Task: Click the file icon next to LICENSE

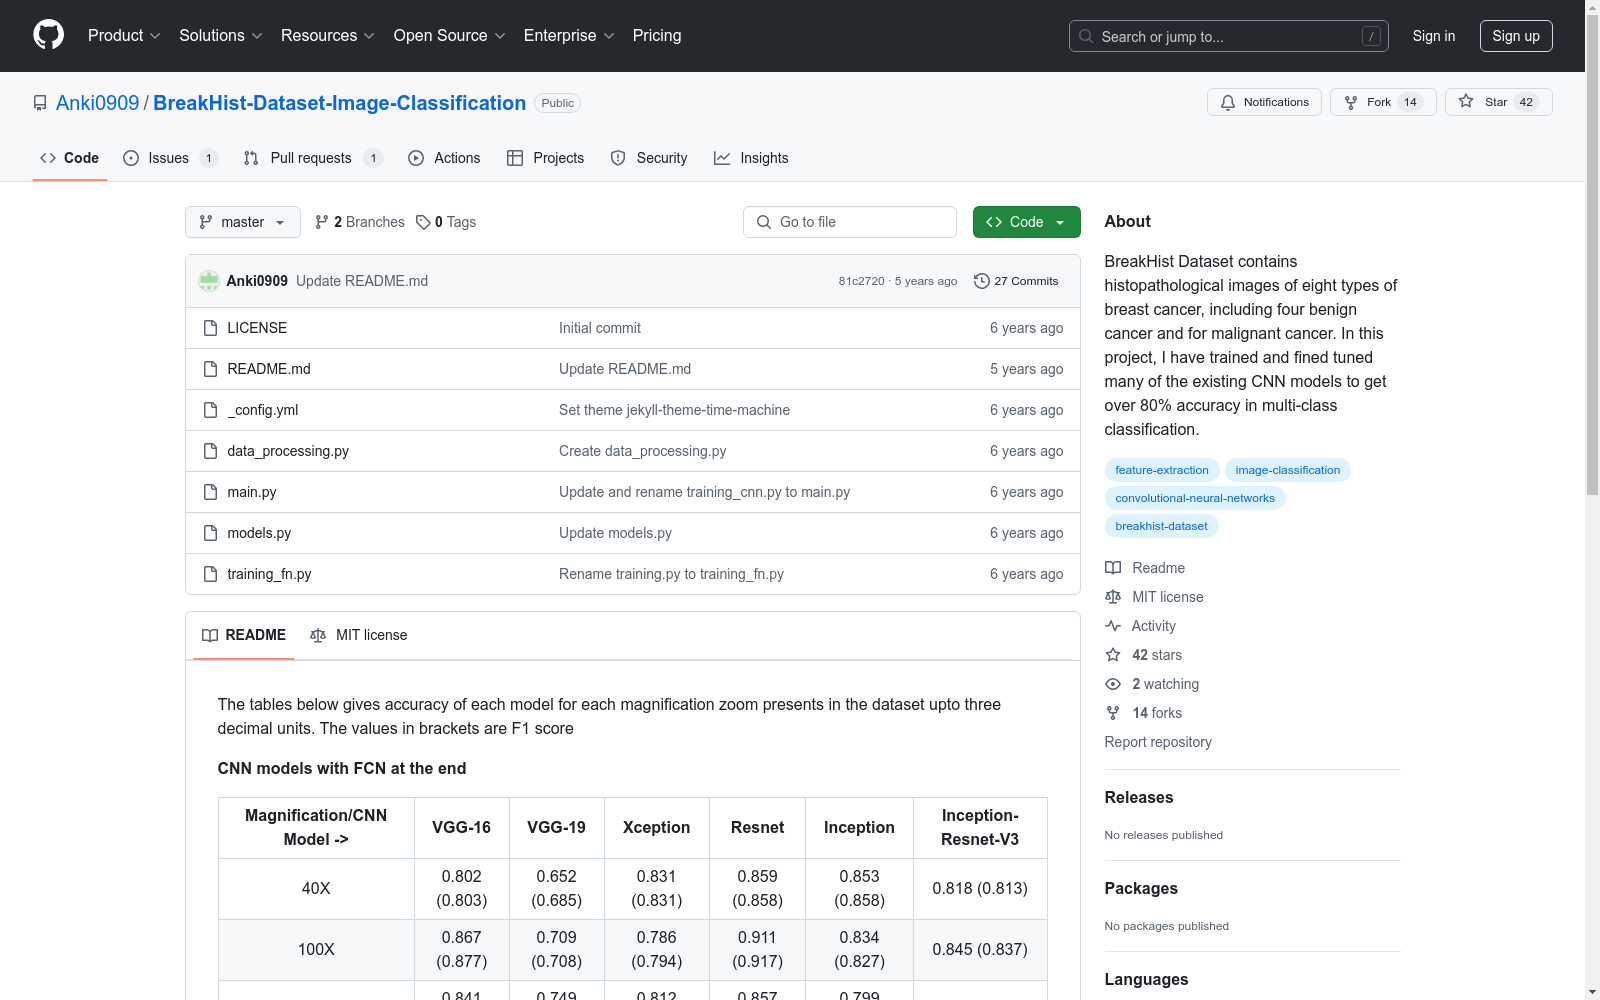Action: (x=210, y=328)
